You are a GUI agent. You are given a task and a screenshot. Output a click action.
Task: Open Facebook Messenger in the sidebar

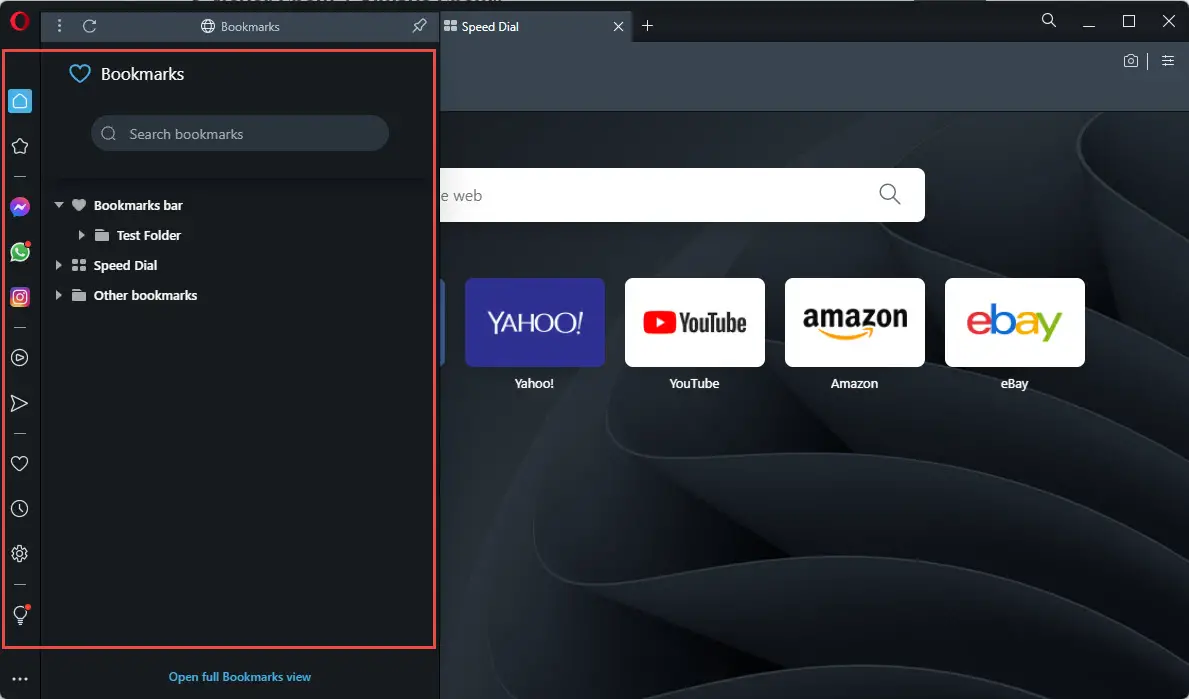[20, 206]
